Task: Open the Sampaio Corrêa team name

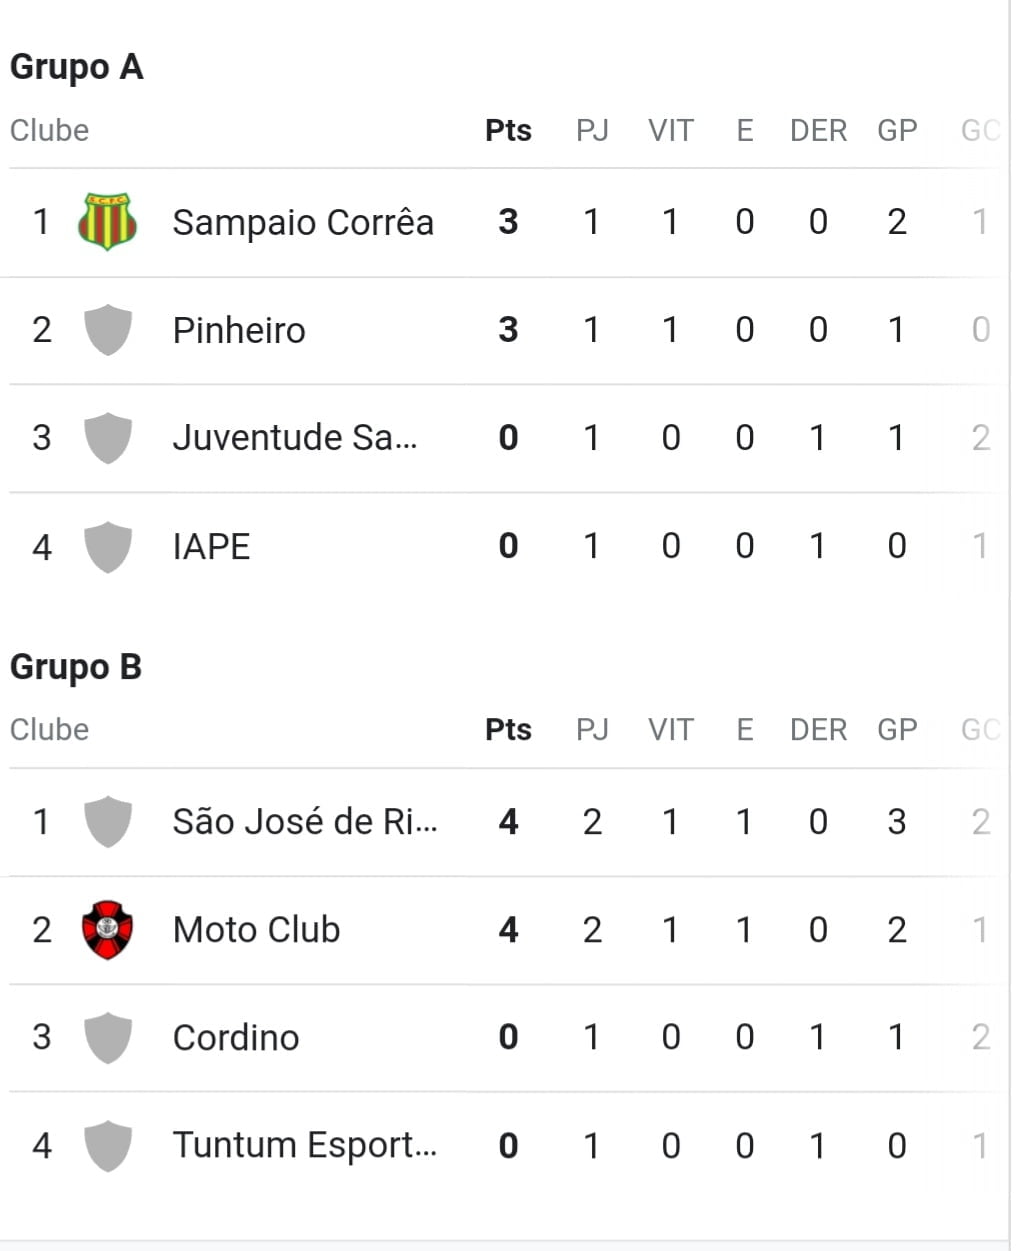Action: pos(303,222)
